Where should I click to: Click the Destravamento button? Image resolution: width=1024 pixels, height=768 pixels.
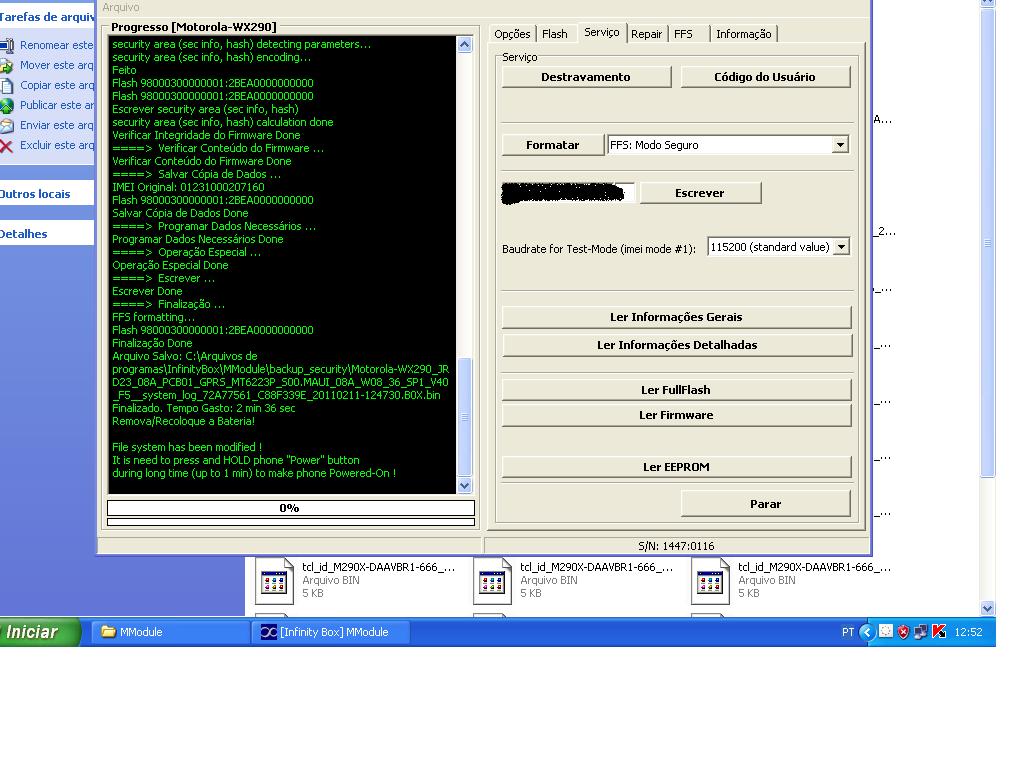point(586,77)
